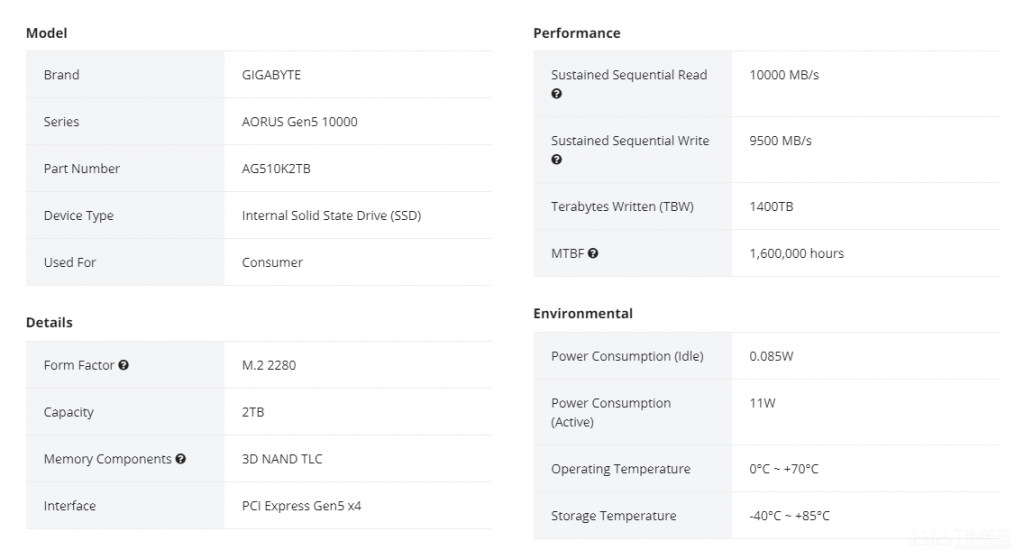The image size is (1024, 559).
Task: Click the M.2 2280 form factor value
Action: (x=269, y=365)
